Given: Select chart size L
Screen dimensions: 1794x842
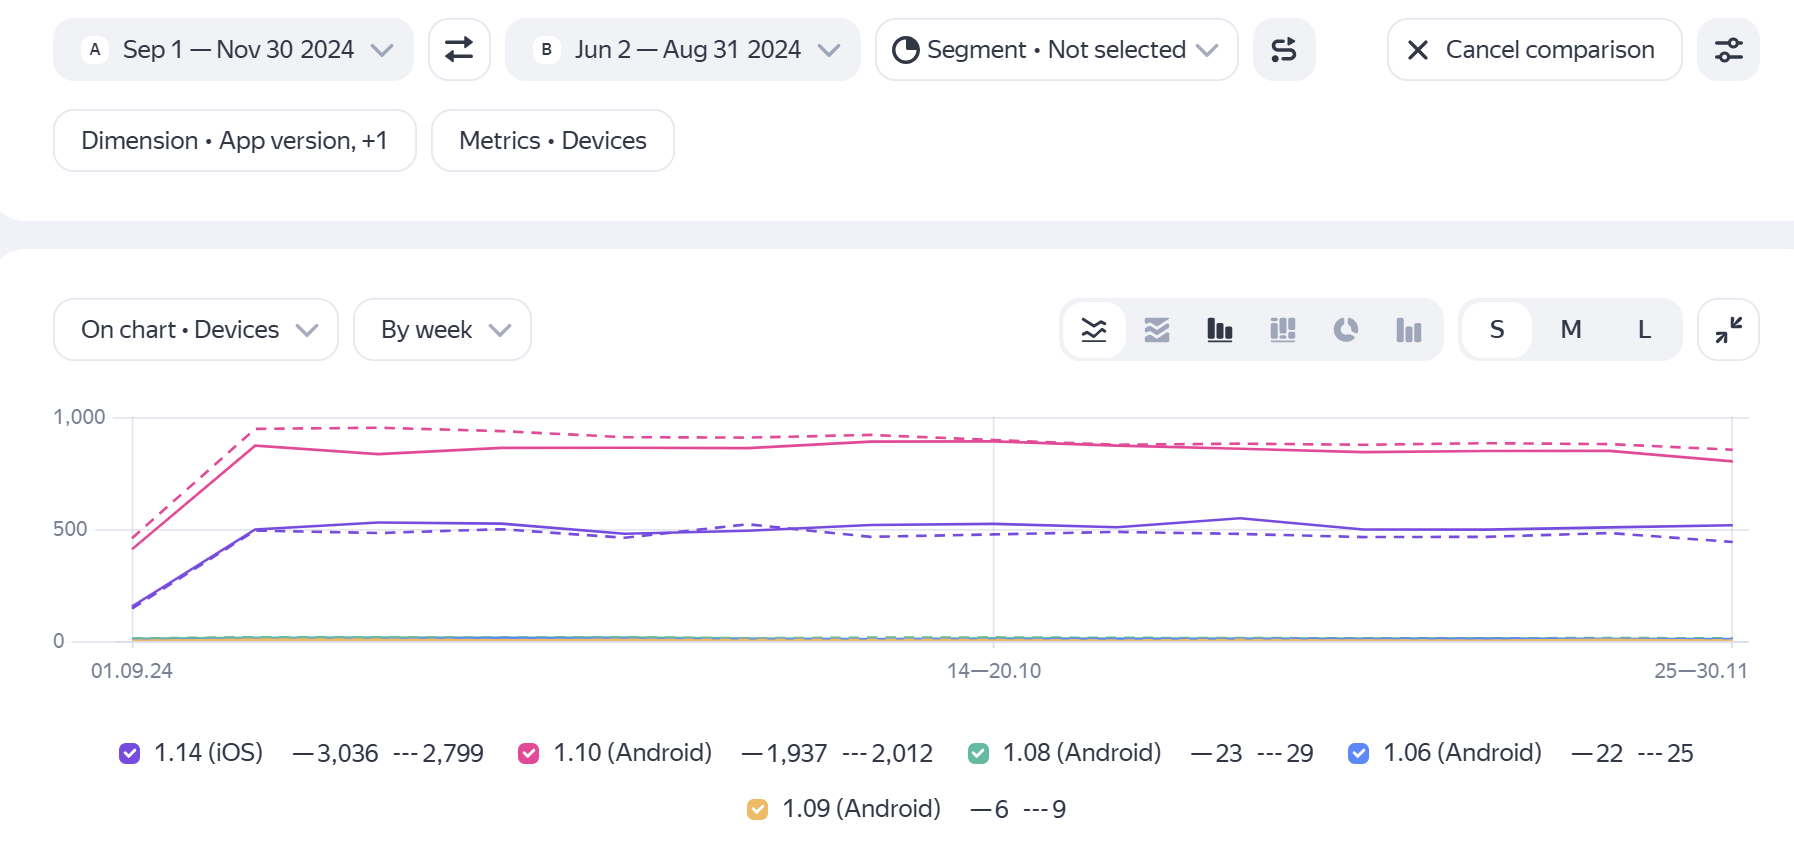Looking at the screenshot, I should [1643, 330].
